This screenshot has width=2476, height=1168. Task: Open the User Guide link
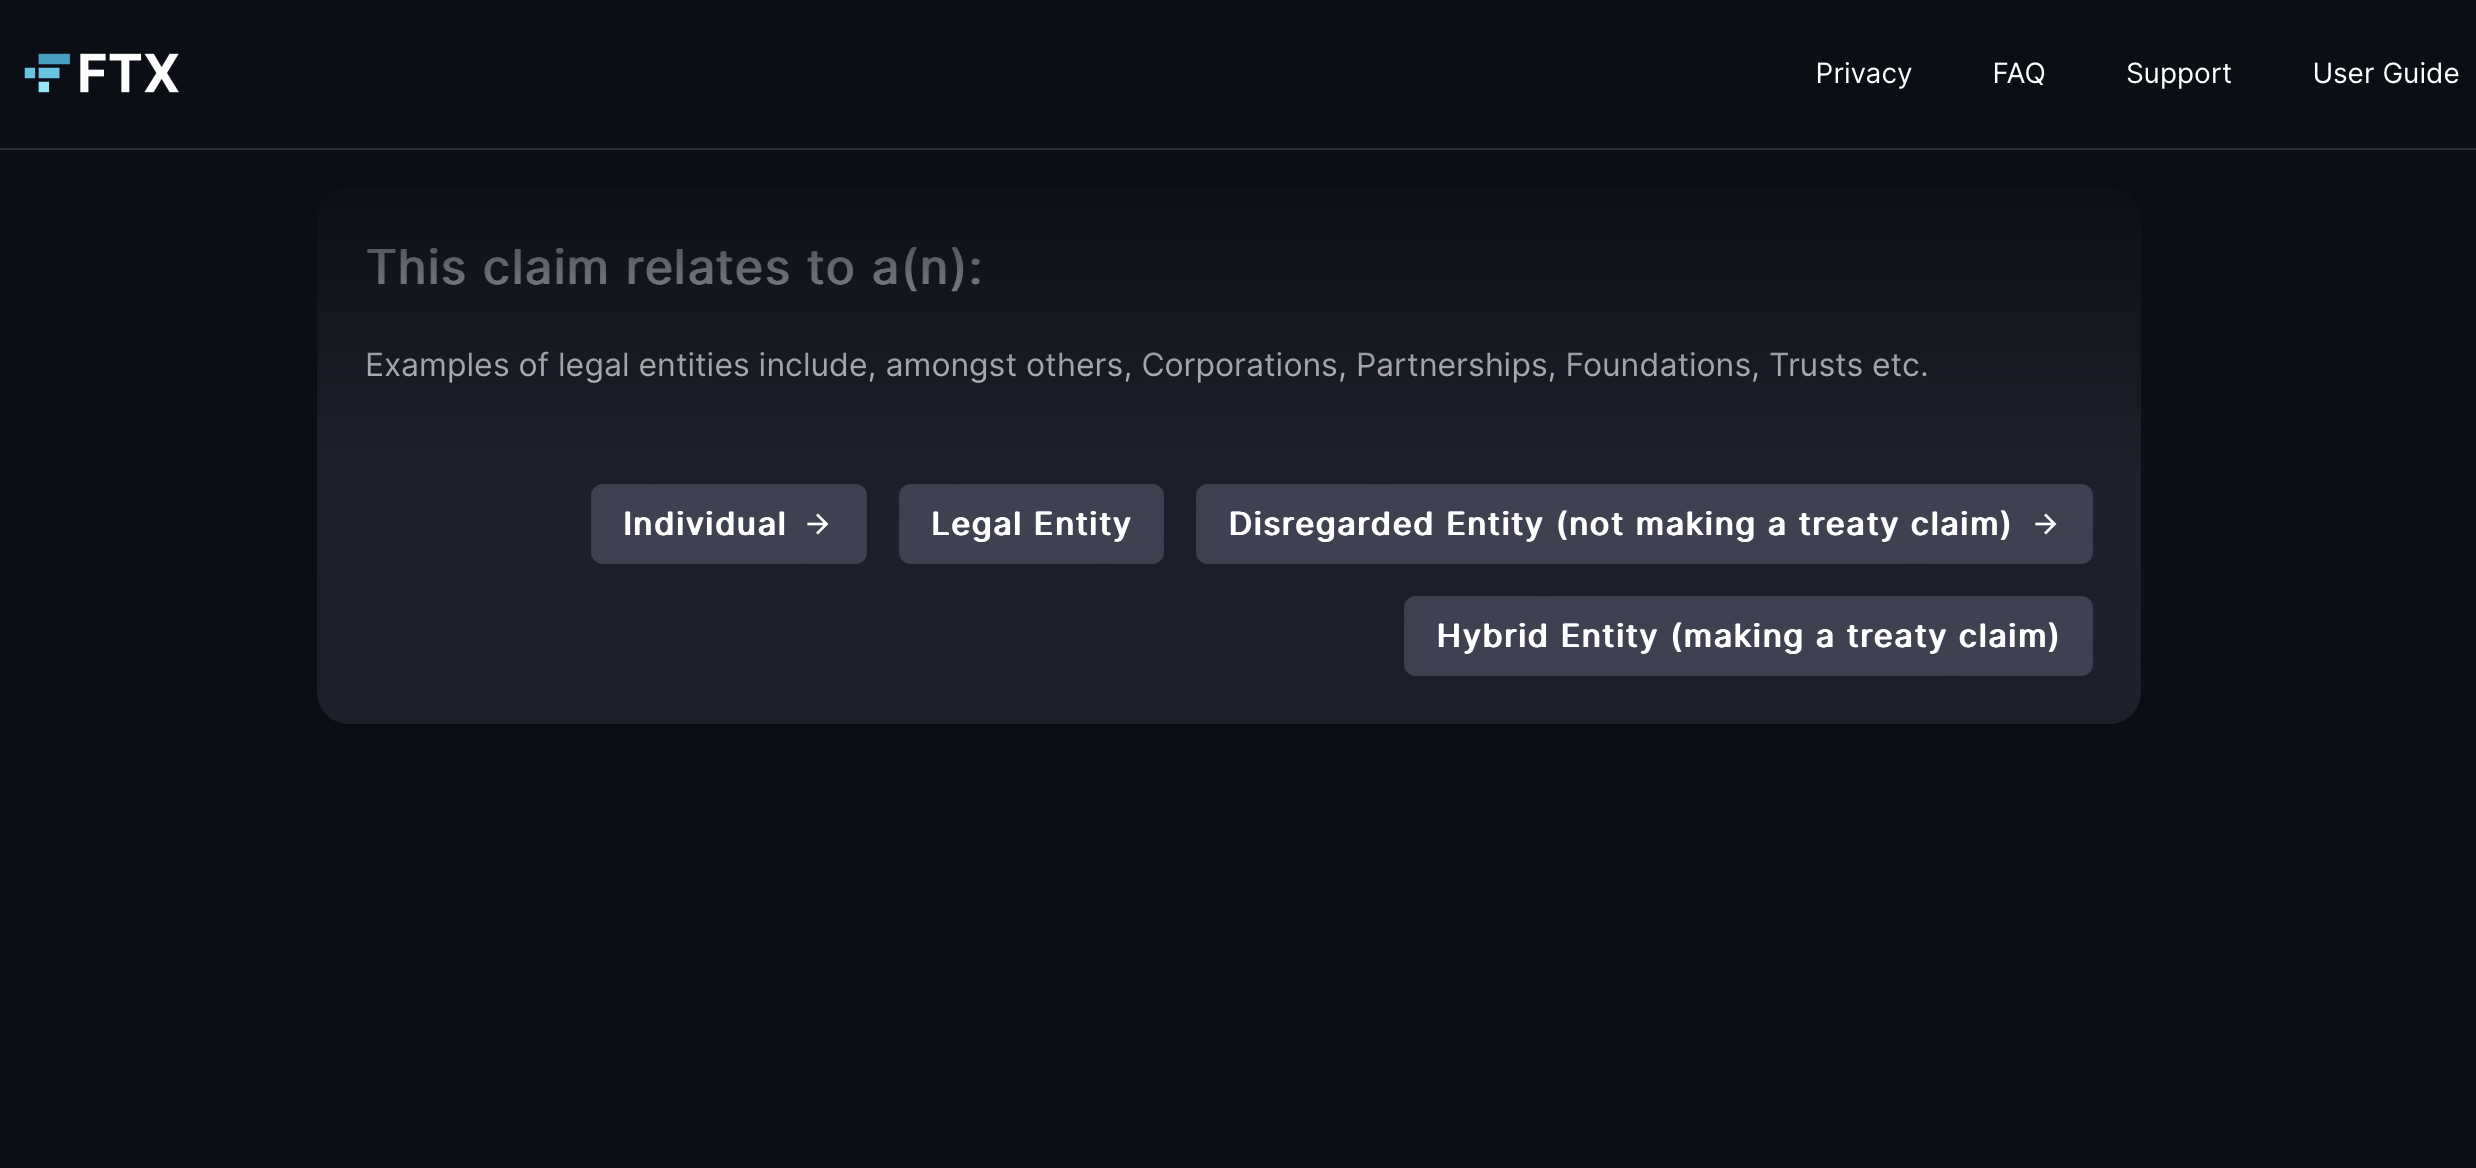2385,73
